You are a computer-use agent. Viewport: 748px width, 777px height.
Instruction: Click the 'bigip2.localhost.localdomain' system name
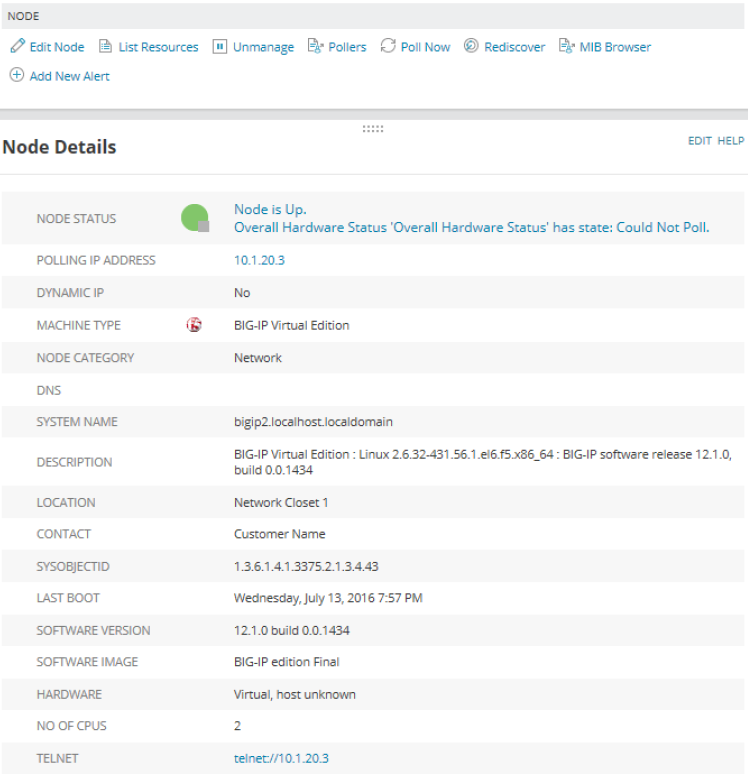(x=313, y=422)
